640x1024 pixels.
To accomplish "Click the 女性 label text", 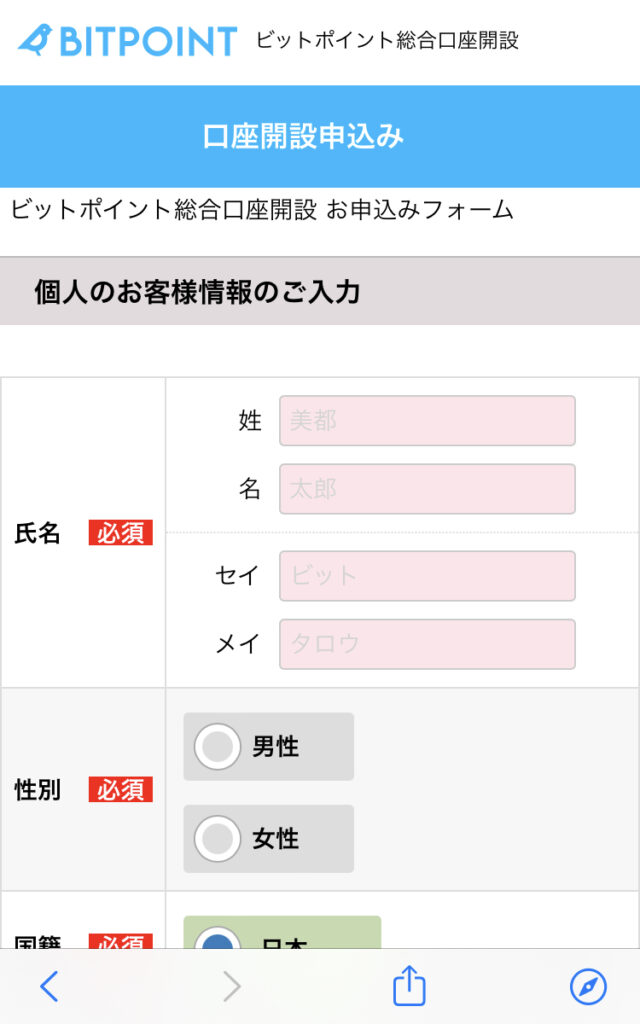I will point(276,839).
